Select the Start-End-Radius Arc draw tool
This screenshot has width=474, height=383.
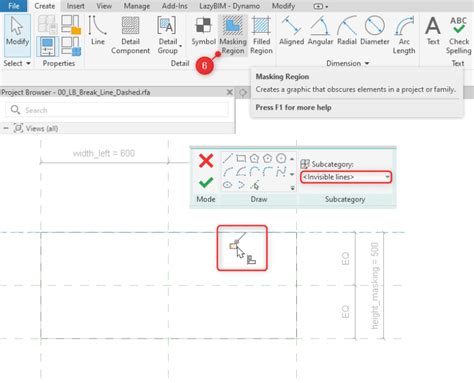227,172
